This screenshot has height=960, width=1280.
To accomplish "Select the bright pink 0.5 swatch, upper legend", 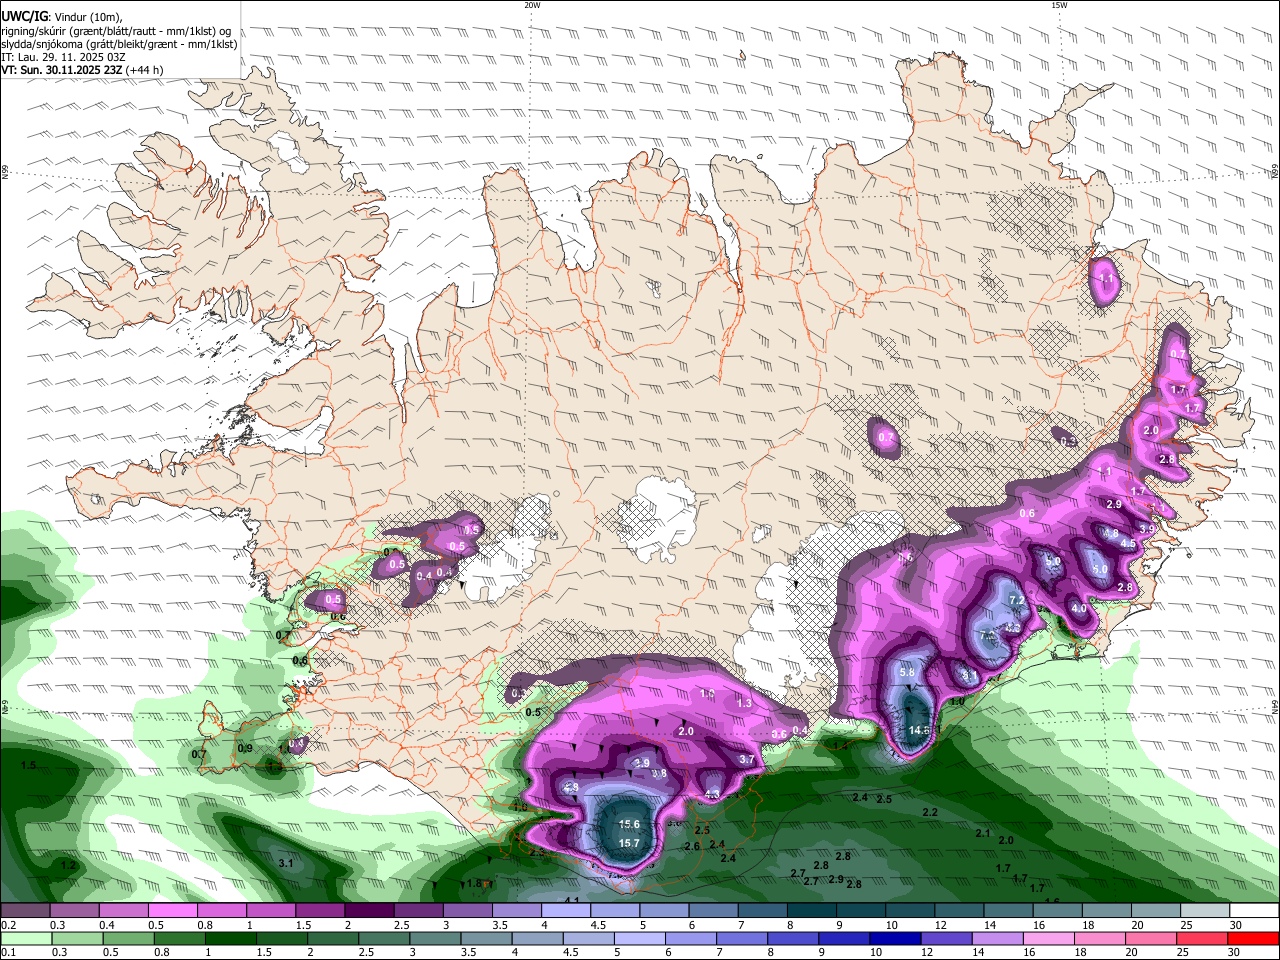I will (x=173, y=911).
